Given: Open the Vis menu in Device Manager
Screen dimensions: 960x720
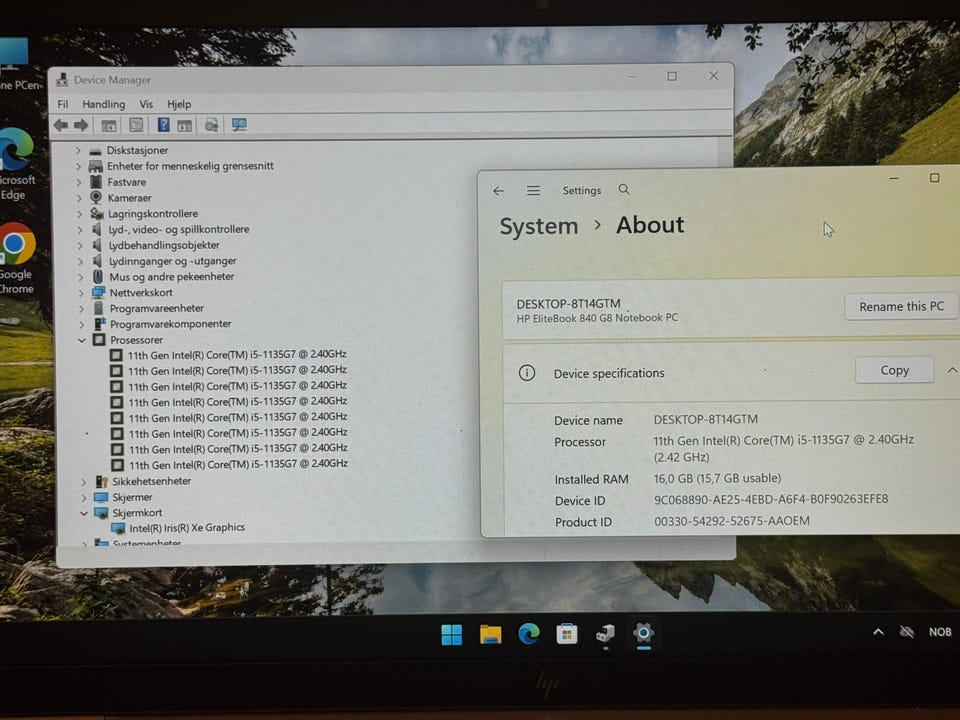Looking at the screenshot, I should [x=146, y=104].
